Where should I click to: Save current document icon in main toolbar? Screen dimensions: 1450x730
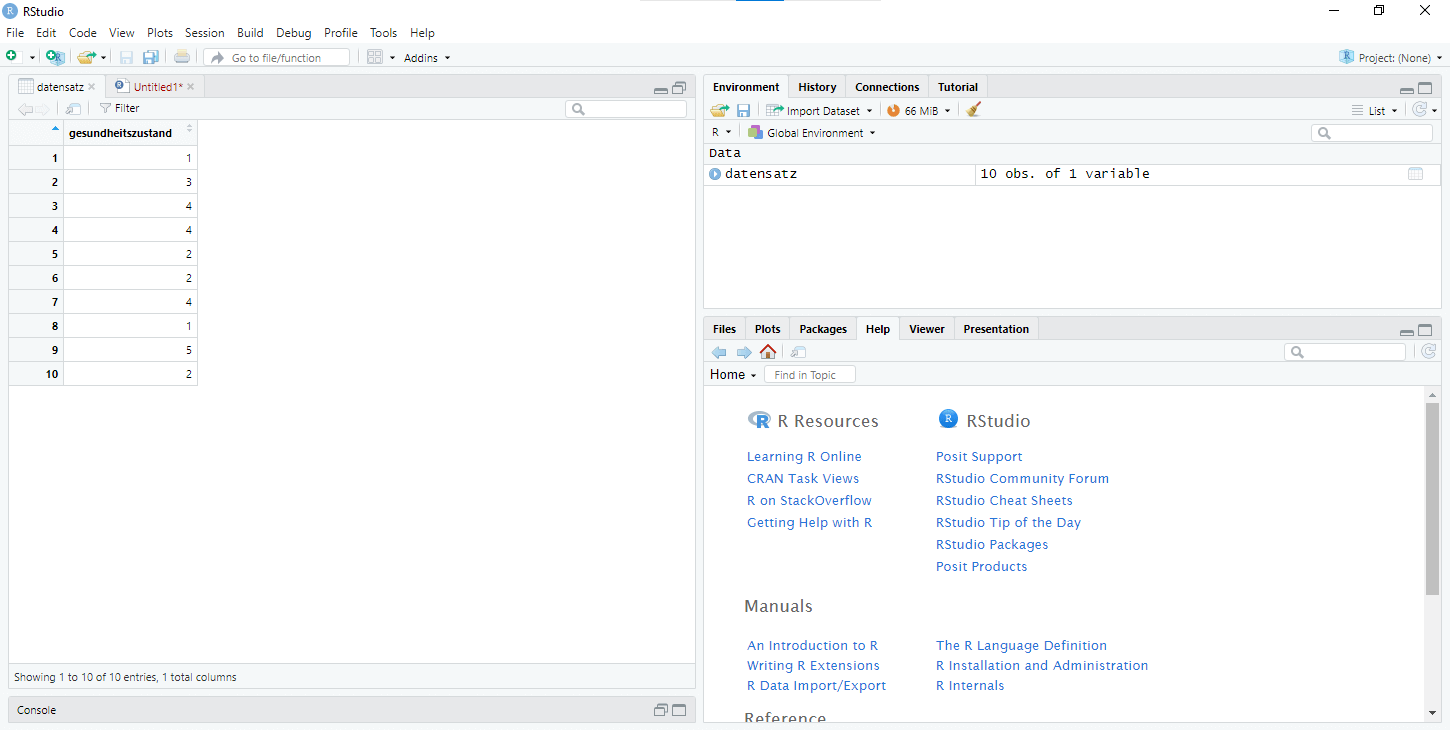click(127, 57)
